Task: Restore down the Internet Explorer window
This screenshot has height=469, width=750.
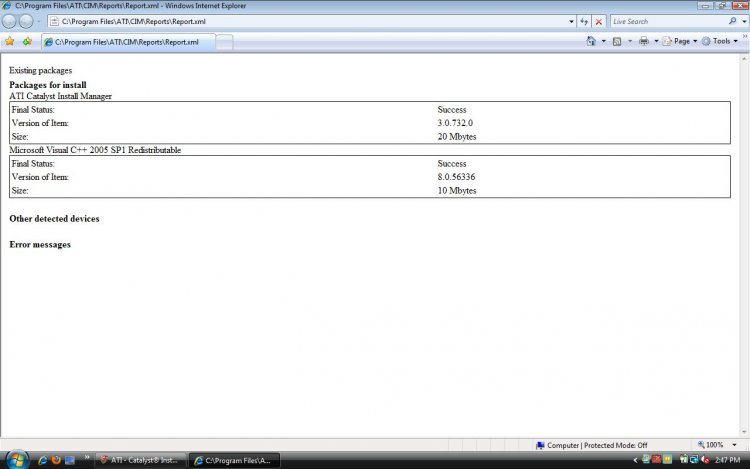Action: (x=722, y=6)
